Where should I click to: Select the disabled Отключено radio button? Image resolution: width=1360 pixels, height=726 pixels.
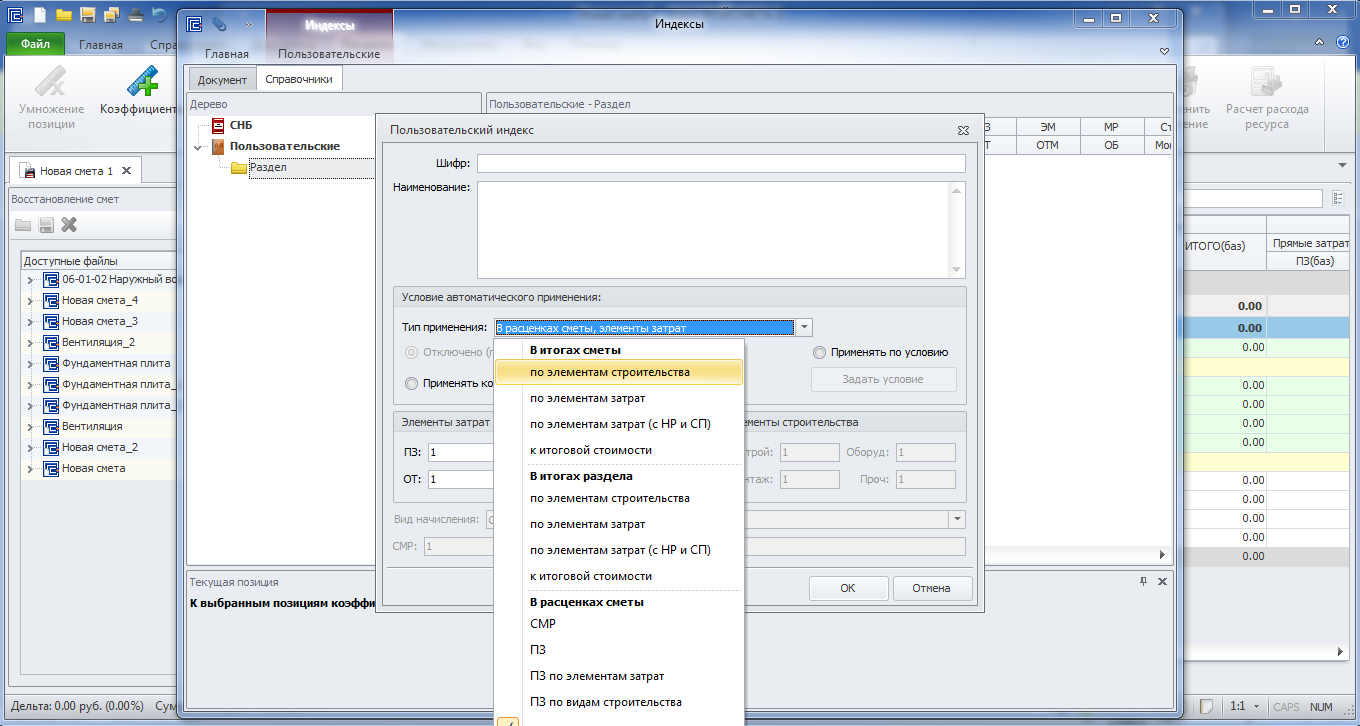click(x=411, y=353)
